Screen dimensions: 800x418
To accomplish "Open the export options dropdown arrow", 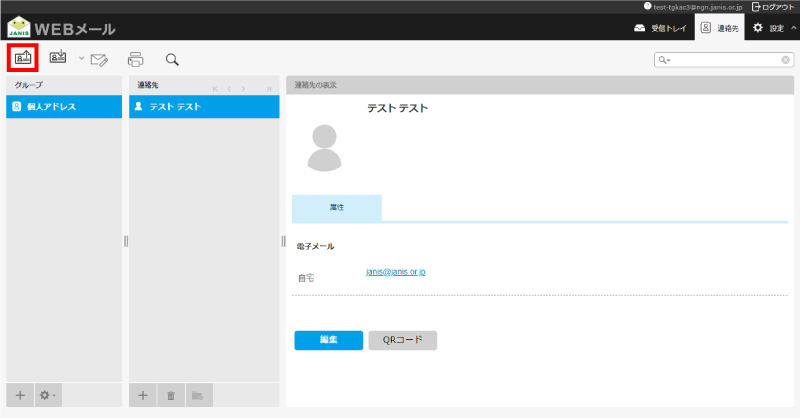I will pyautogui.click(x=81, y=58).
